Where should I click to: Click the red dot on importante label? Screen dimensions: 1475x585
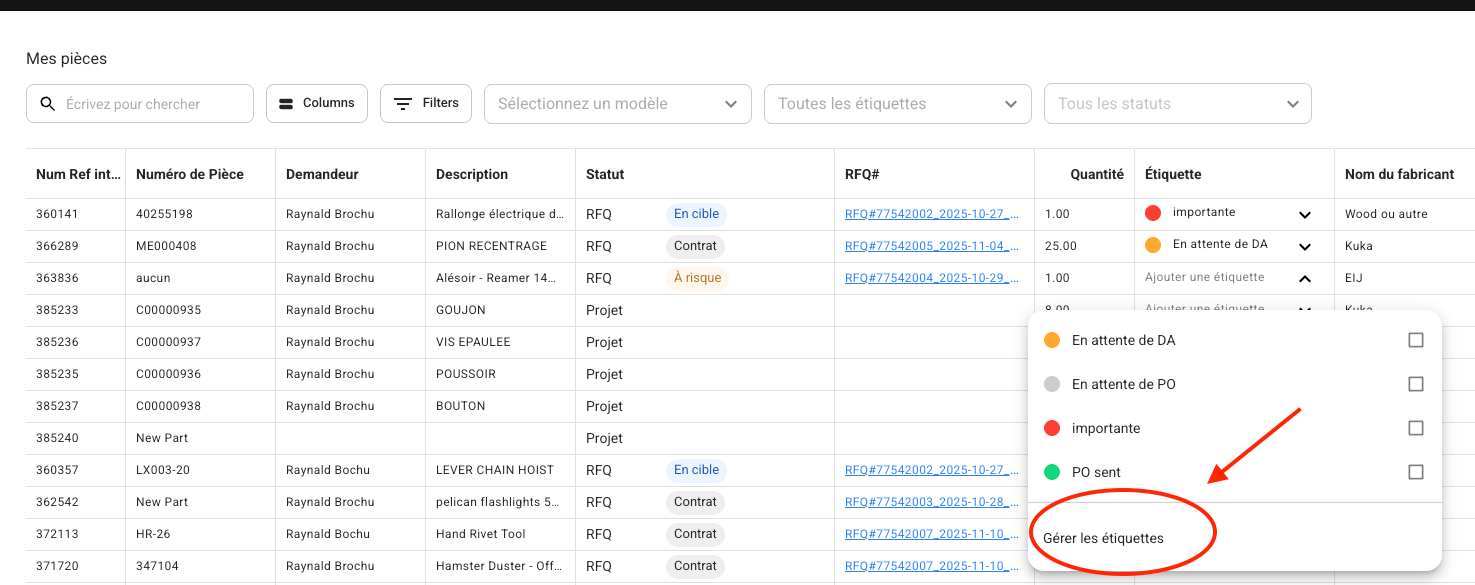coord(1152,213)
